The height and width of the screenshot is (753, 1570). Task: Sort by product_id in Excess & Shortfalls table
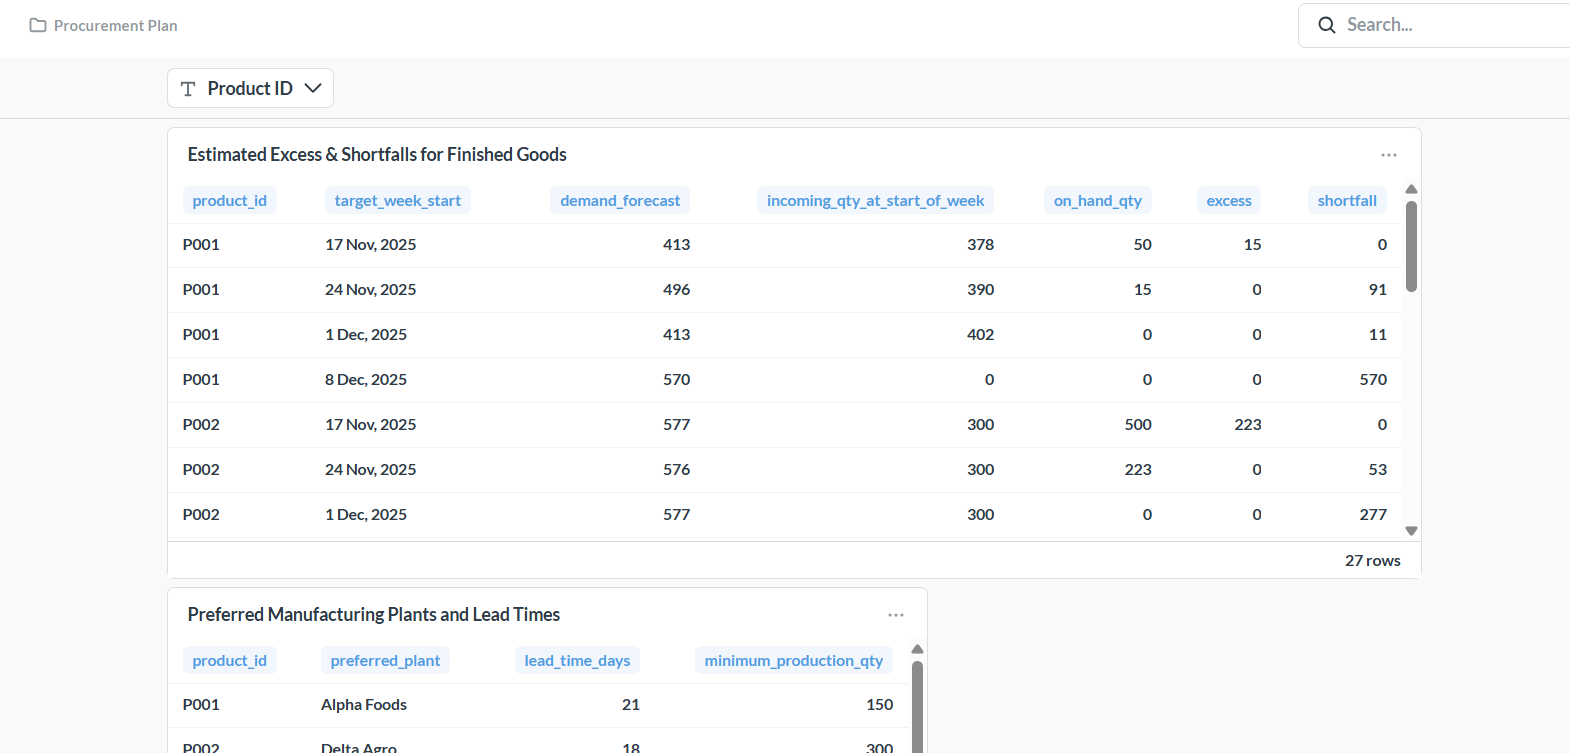tap(230, 200)
